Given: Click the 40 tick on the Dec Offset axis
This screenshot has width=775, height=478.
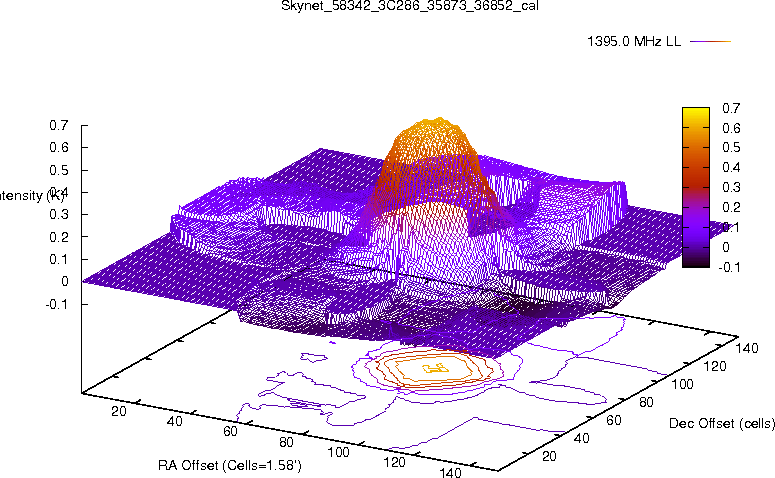Looking at the screenshot, I should pos(581,438).
